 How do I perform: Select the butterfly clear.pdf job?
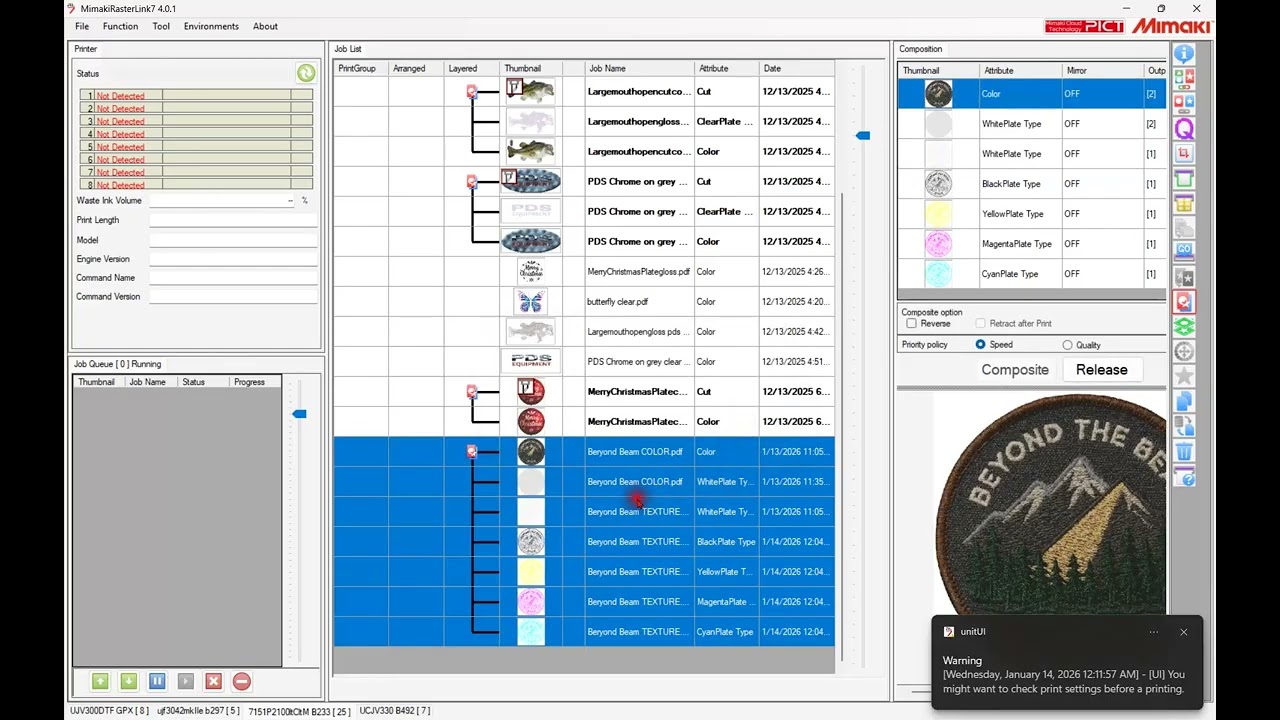(584, 302)
